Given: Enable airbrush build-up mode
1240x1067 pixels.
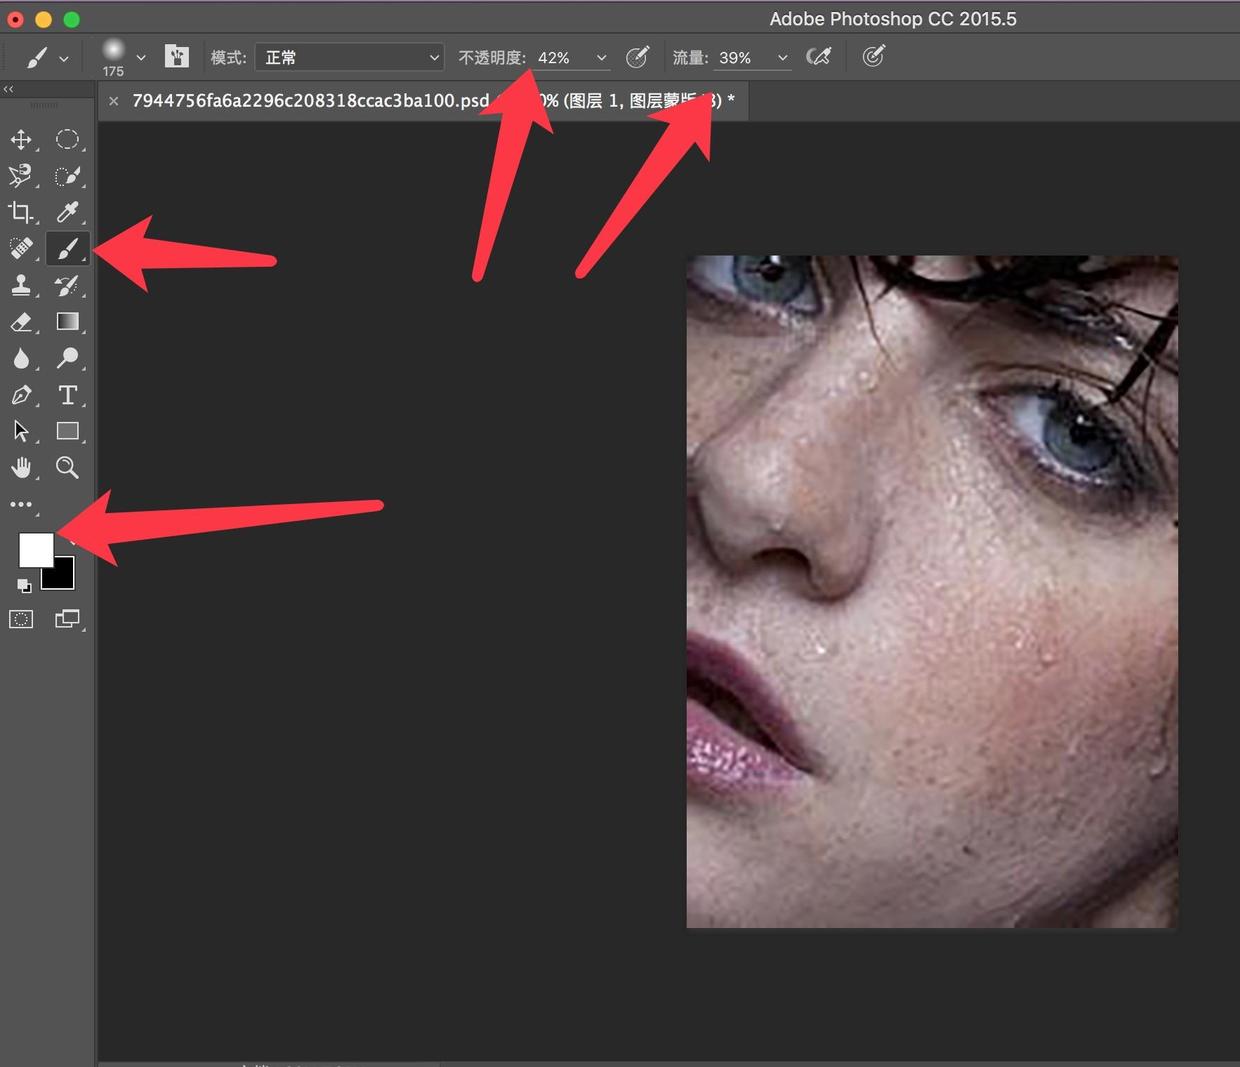Looking at the screenshot, I should [x=818, y=57].
